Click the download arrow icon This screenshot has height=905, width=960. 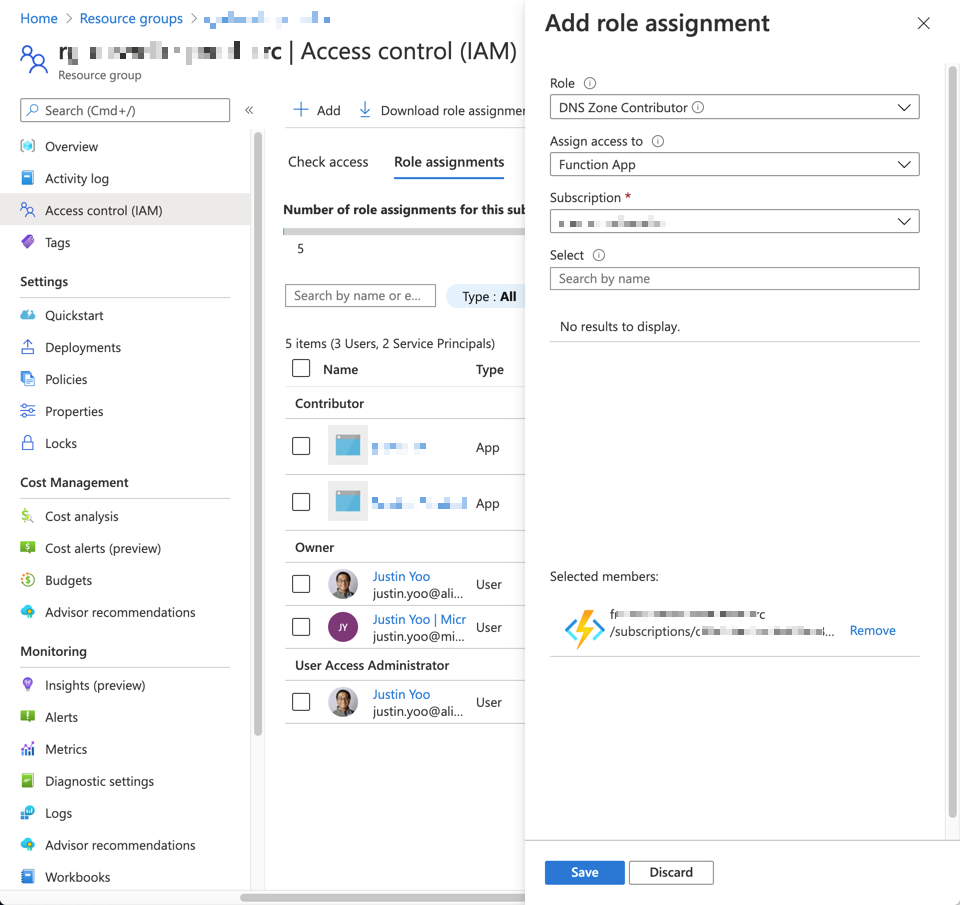(365, 110)
